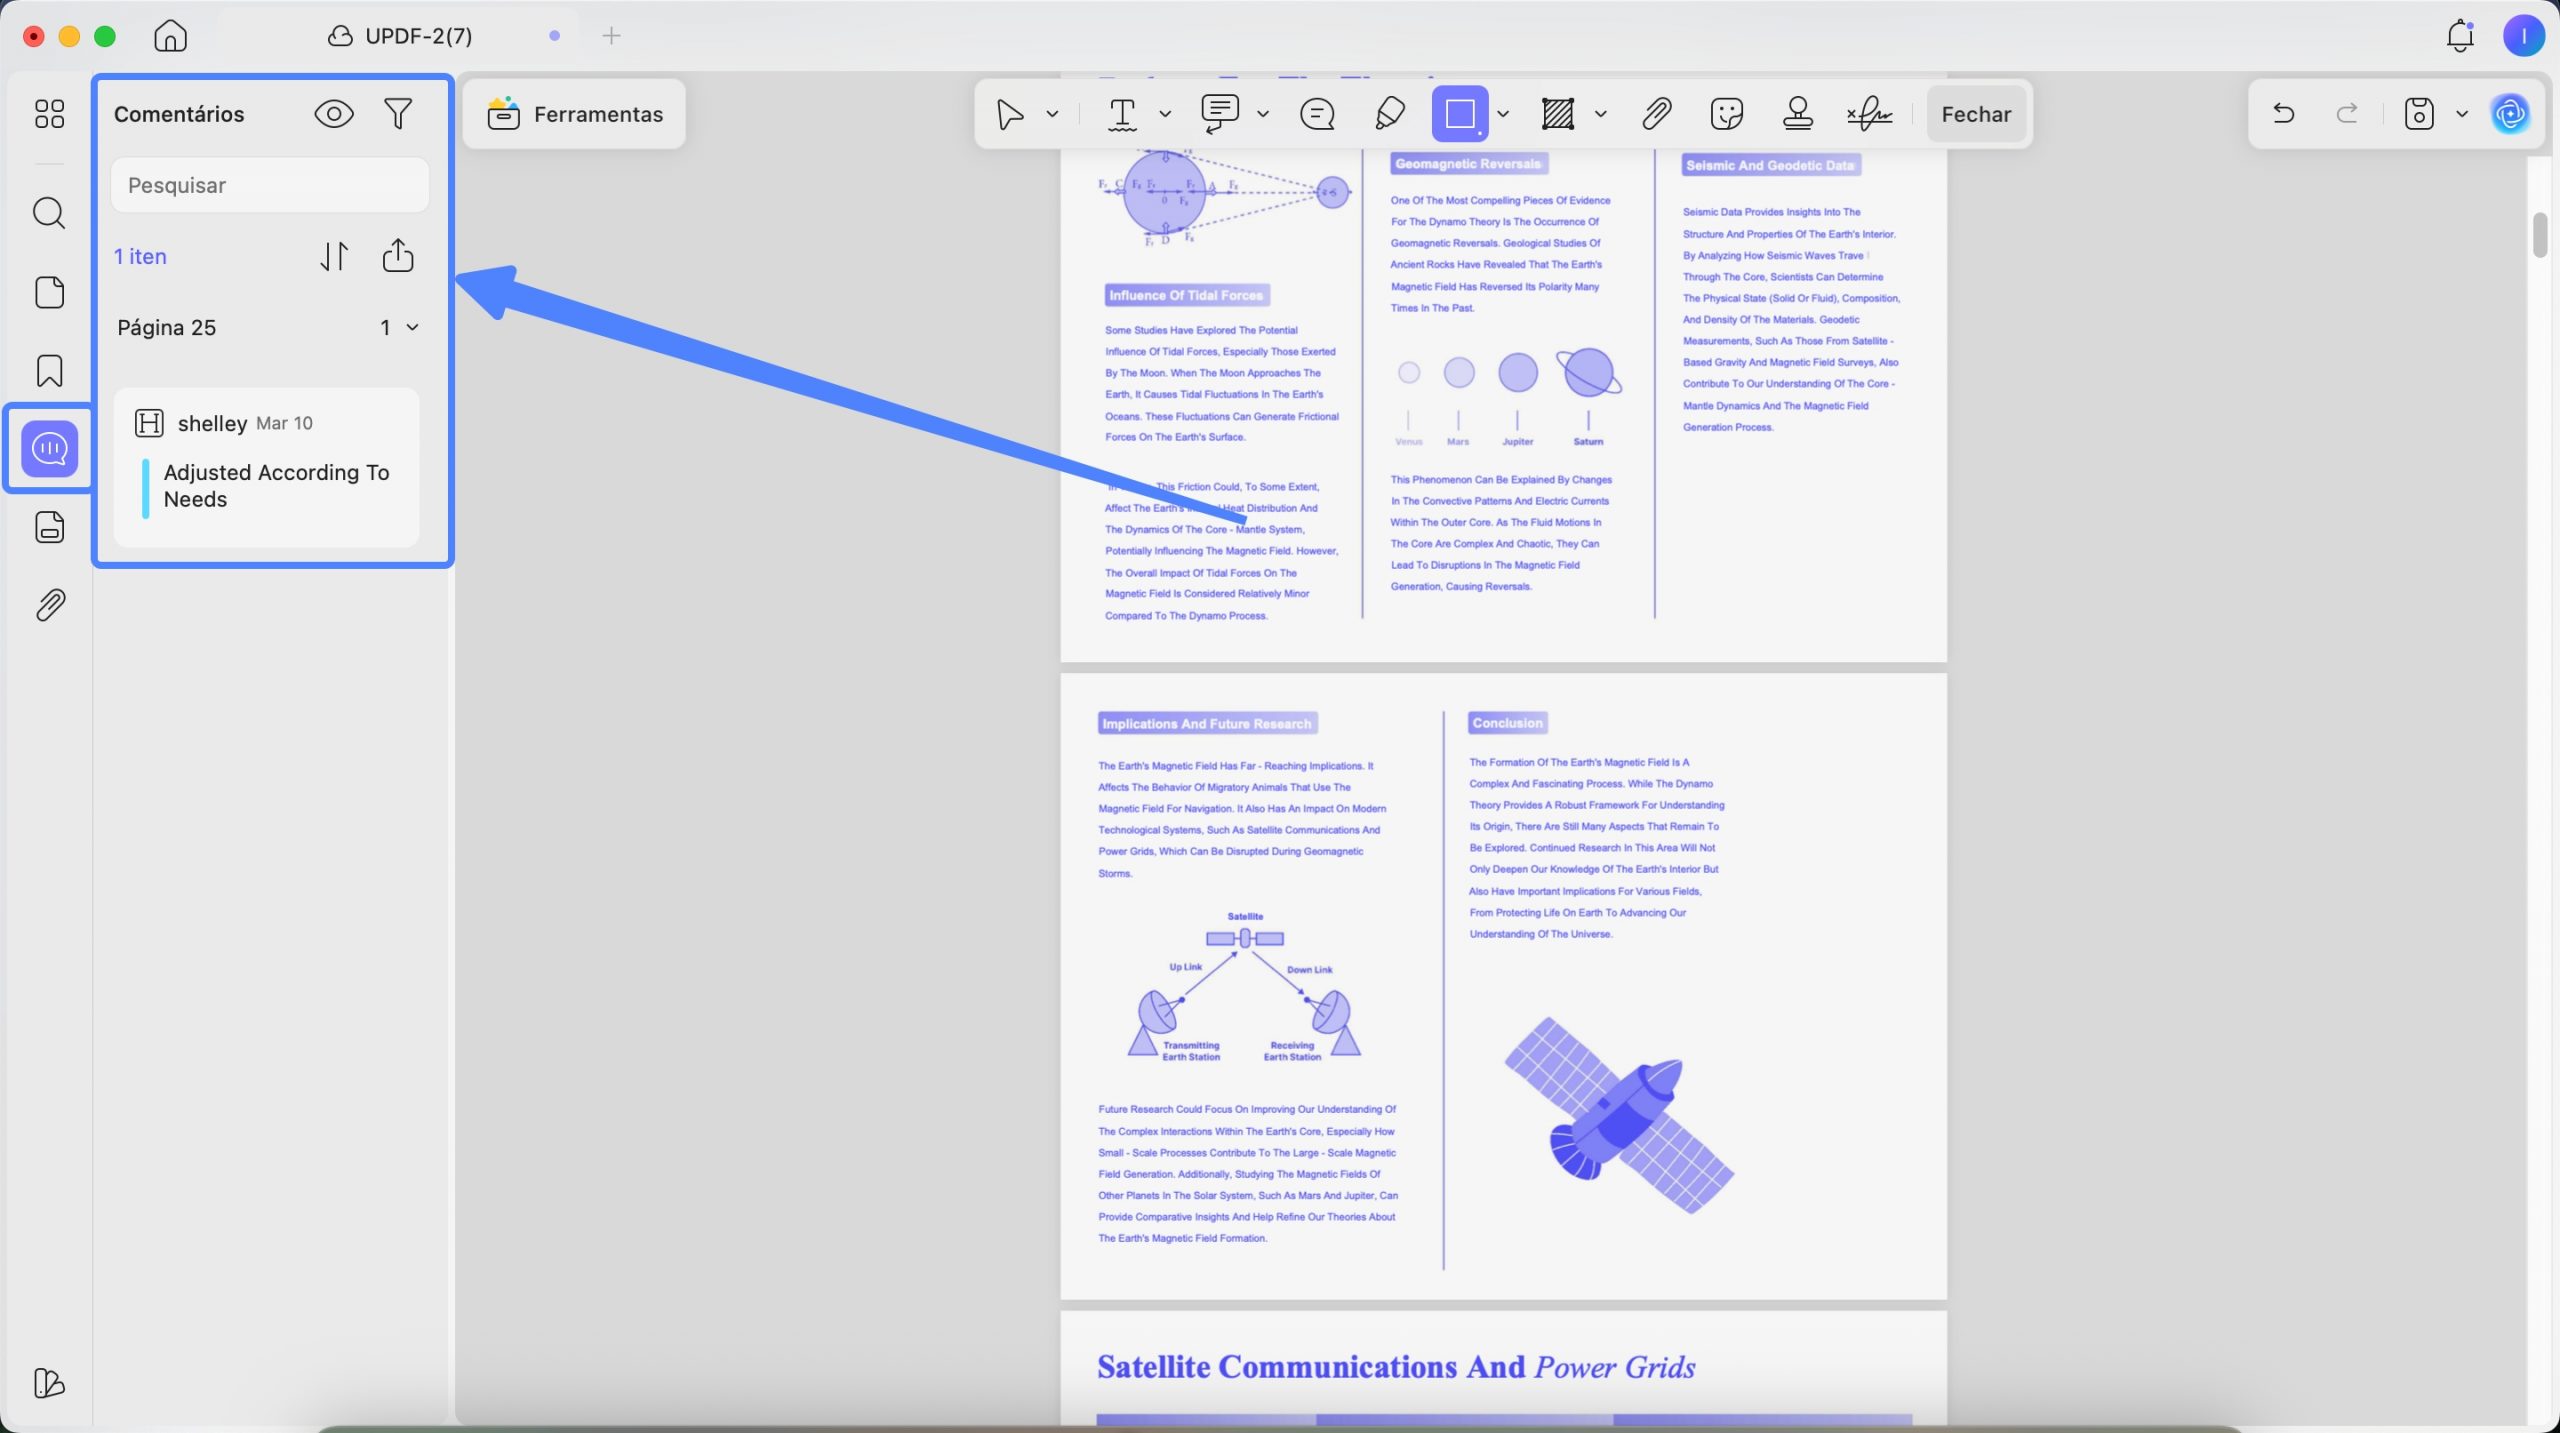2560x1433 pixels.
Task: Open the form fields sidebar icon
Action: 49,527
